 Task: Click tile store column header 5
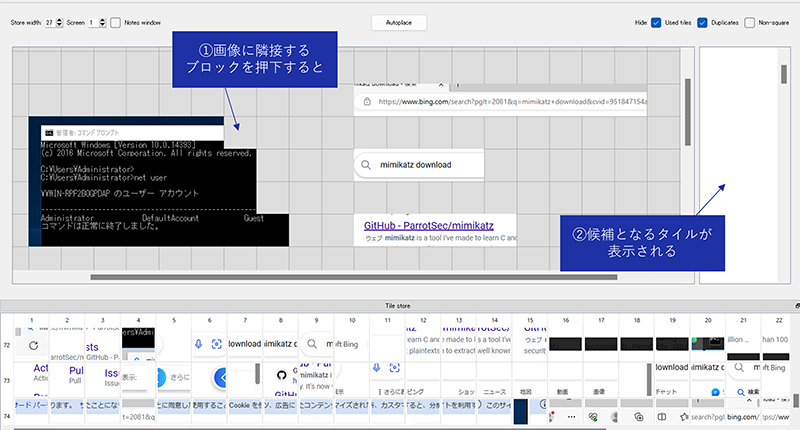tap(174, 320)
